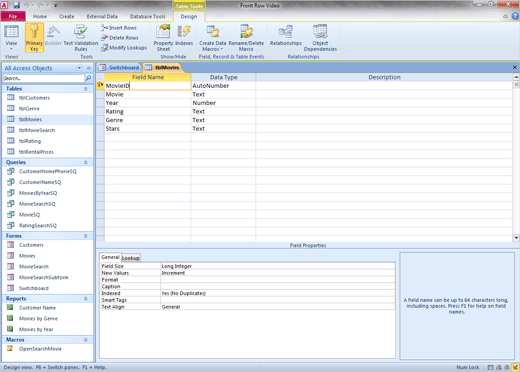Open Create Data Macros dropdown
This screenshot has height=372, width=520.
[213, 37]
